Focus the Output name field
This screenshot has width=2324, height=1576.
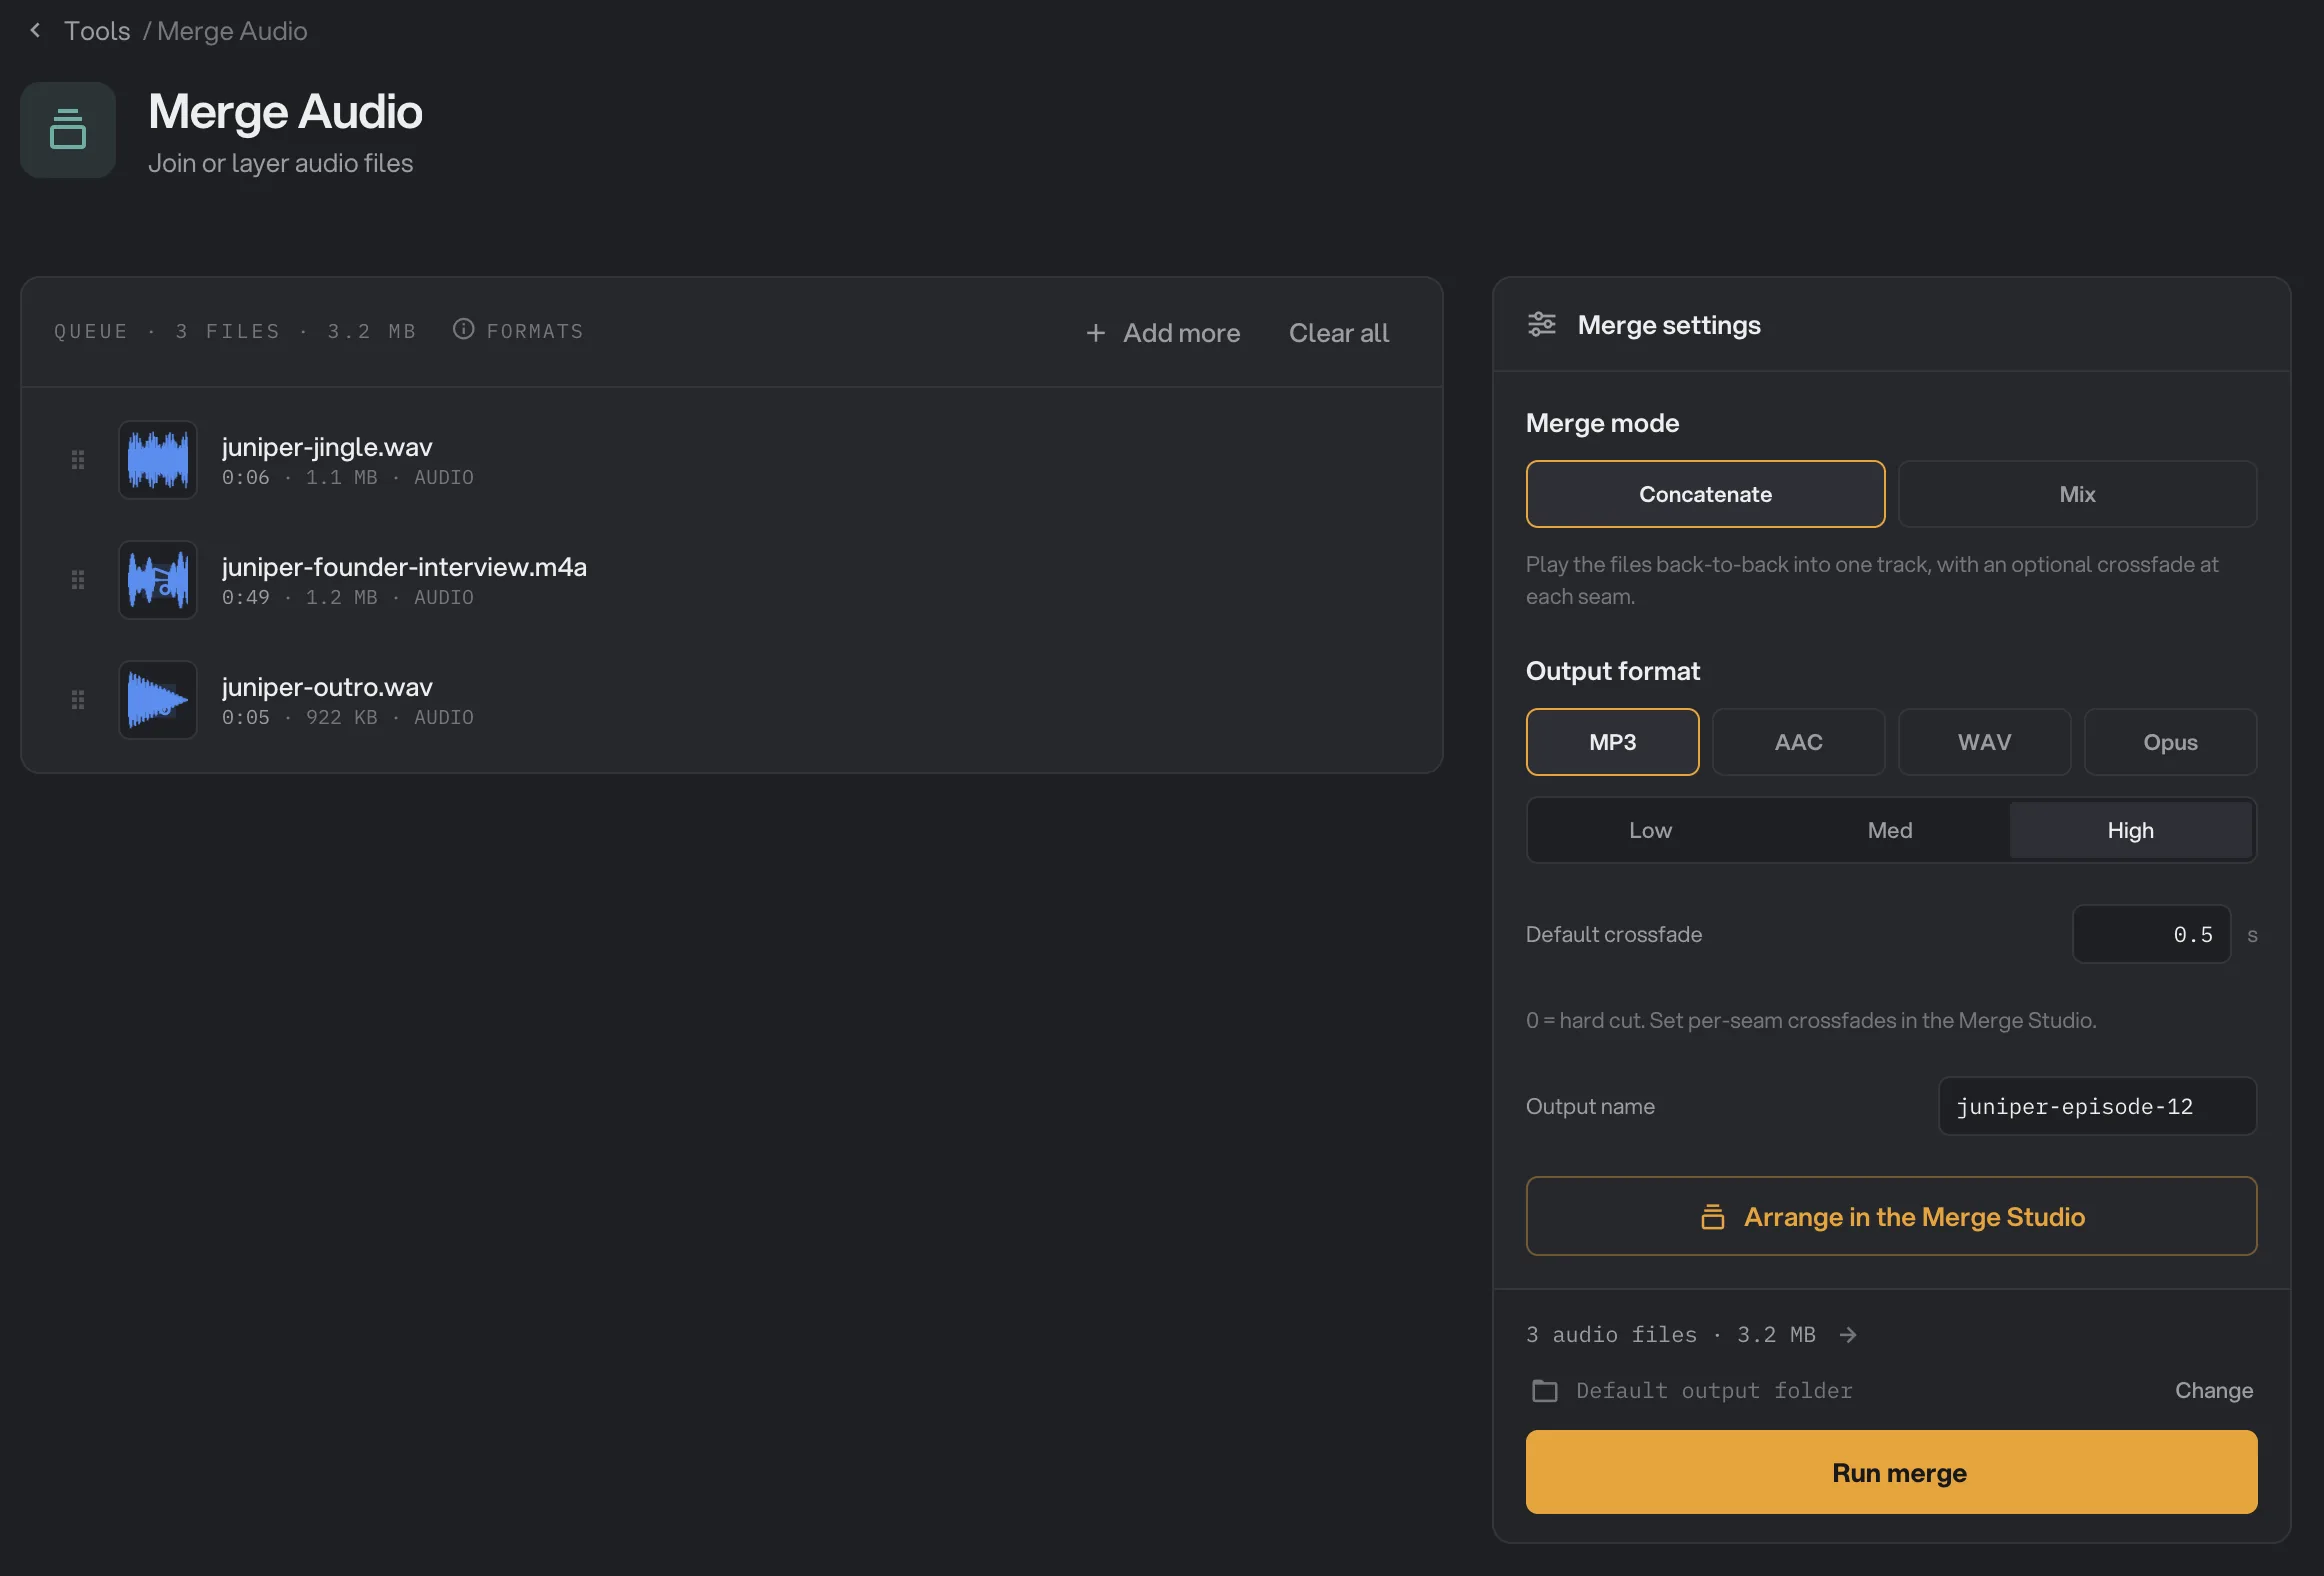pos(2097,1106)
